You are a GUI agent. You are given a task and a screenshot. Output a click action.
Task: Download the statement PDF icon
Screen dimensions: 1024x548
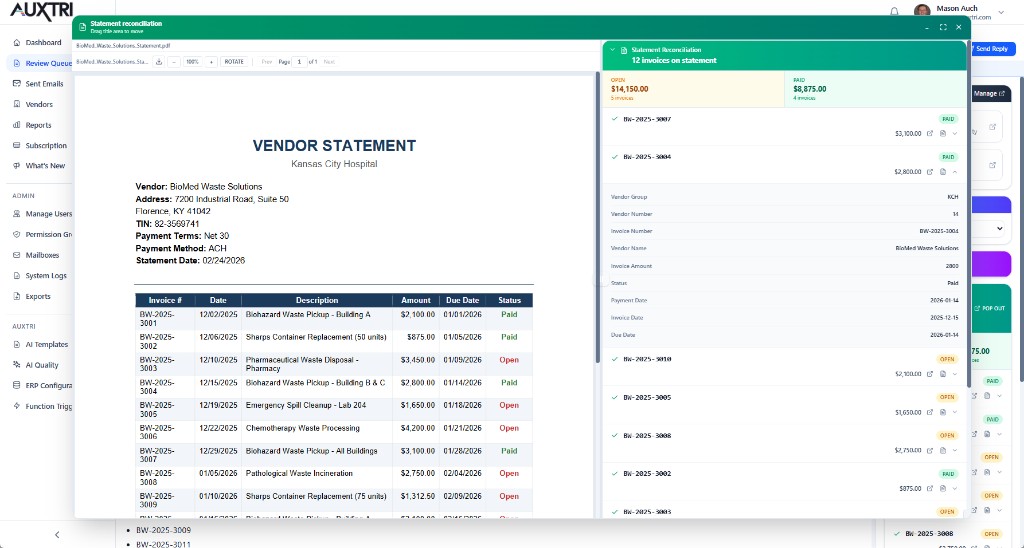pyautogui.click(x=159, y=62)
